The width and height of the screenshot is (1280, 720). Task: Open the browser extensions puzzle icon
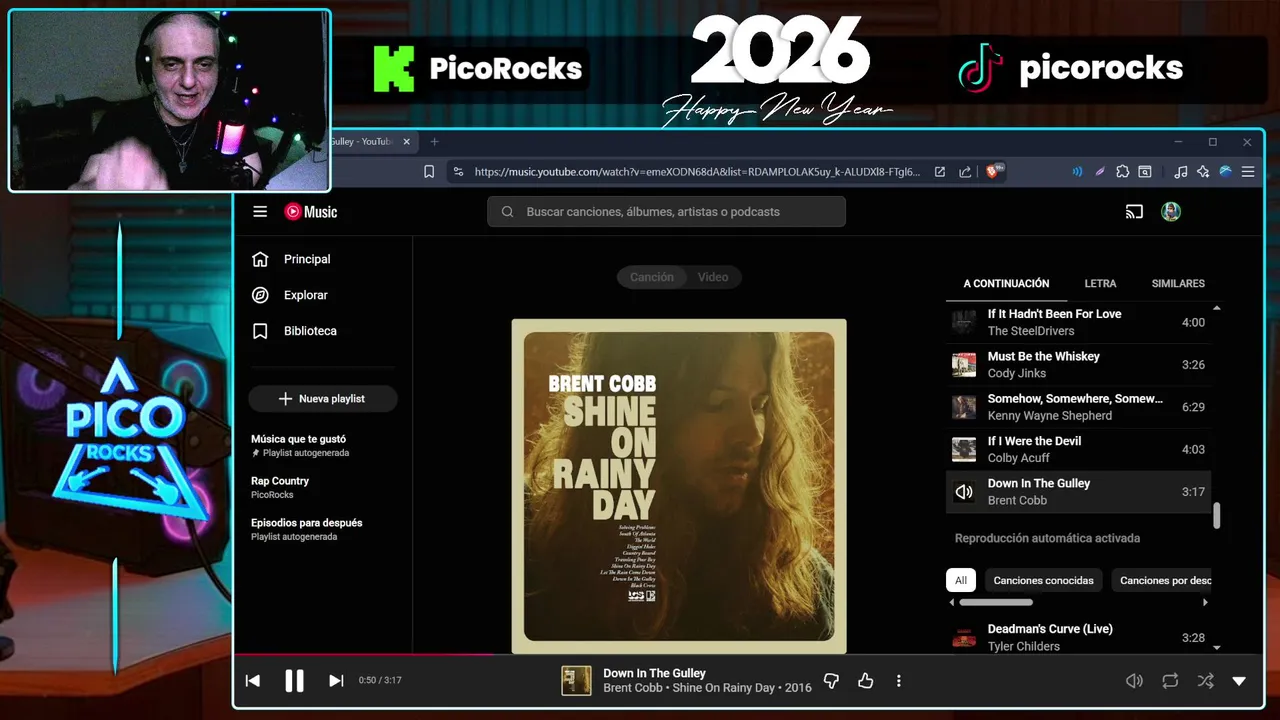[1123, 172]
